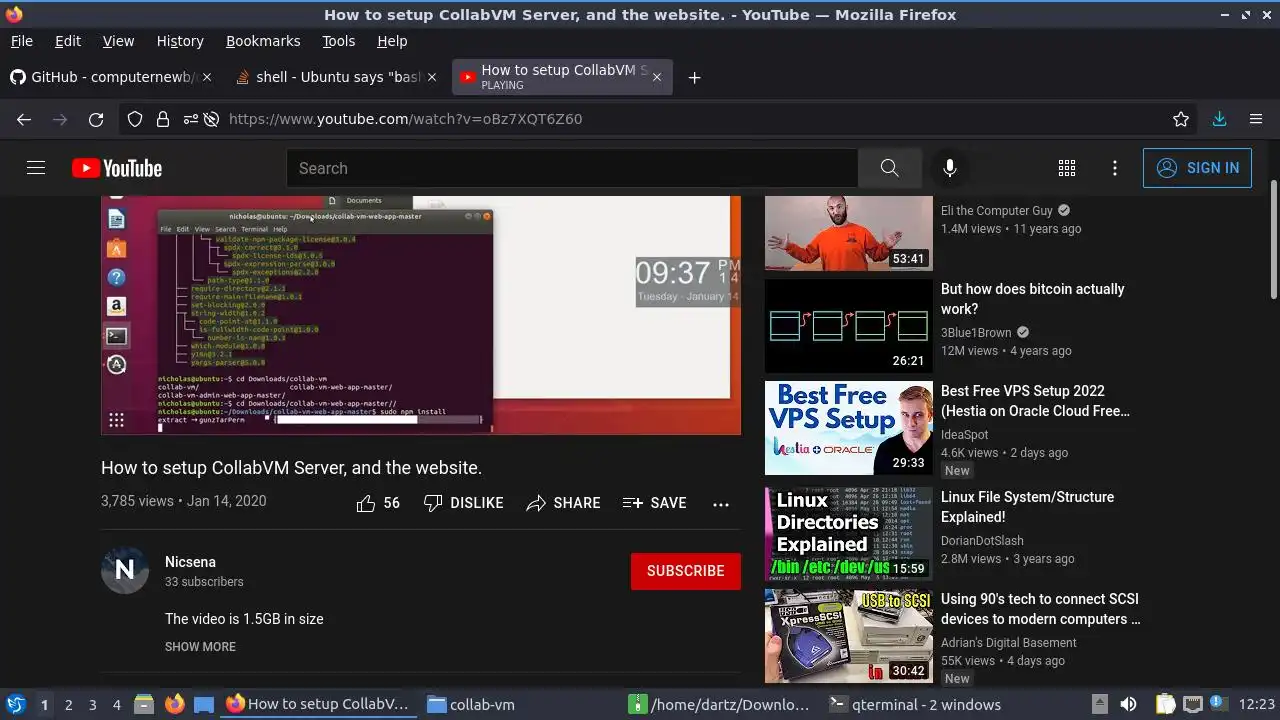Bookmark this page with star icon
Screen dimensions: 1280x720
point(1181,119)
